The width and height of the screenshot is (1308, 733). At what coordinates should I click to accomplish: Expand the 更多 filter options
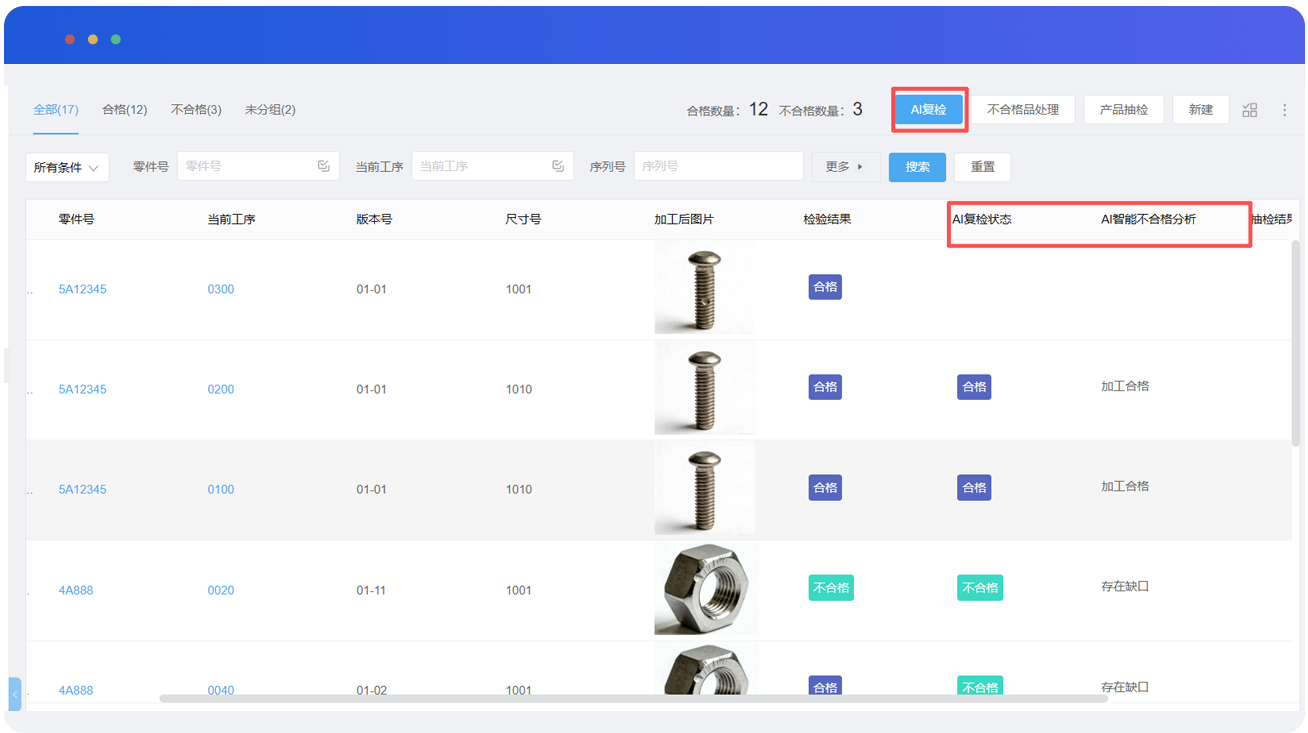(x=845, y=167)
